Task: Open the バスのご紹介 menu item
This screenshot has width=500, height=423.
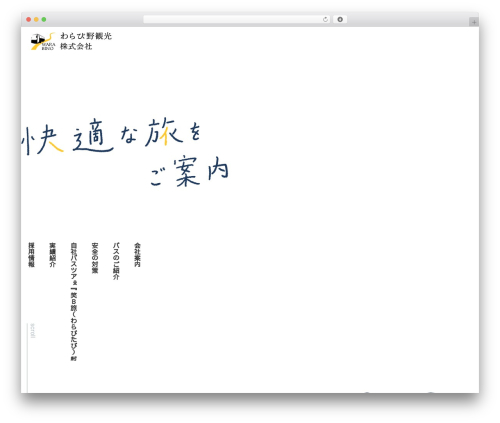Action: pyautogui.click(x=116, y=261)
